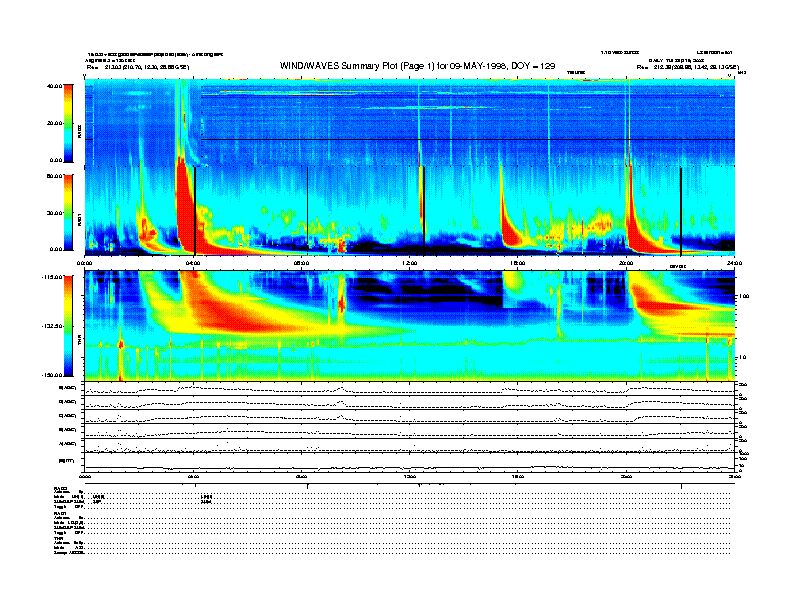Click the 20:00 time label below the RAD1 panel
Screen dimensions: 792x612
tap(626, 263)
